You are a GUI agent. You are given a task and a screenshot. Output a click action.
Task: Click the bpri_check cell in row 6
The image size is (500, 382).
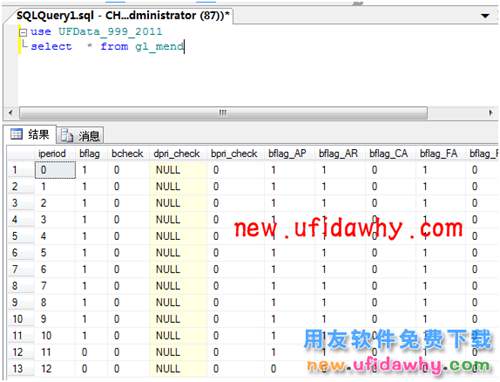coord(237,253)
